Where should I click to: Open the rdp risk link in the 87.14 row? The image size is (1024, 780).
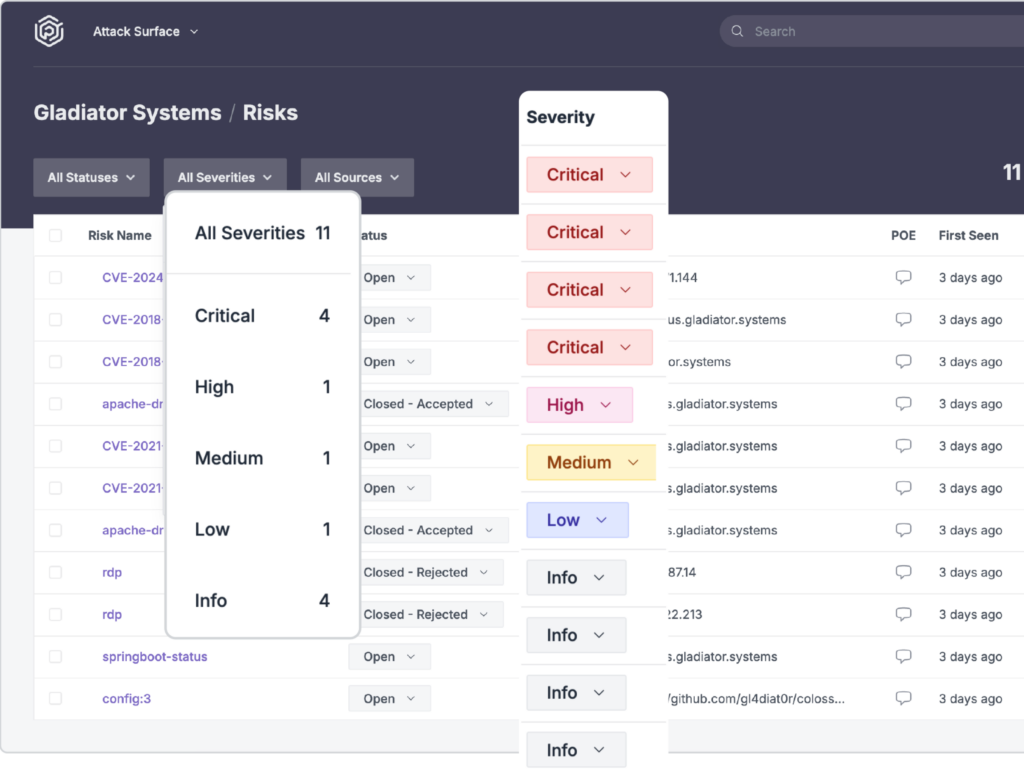(112, 572)
